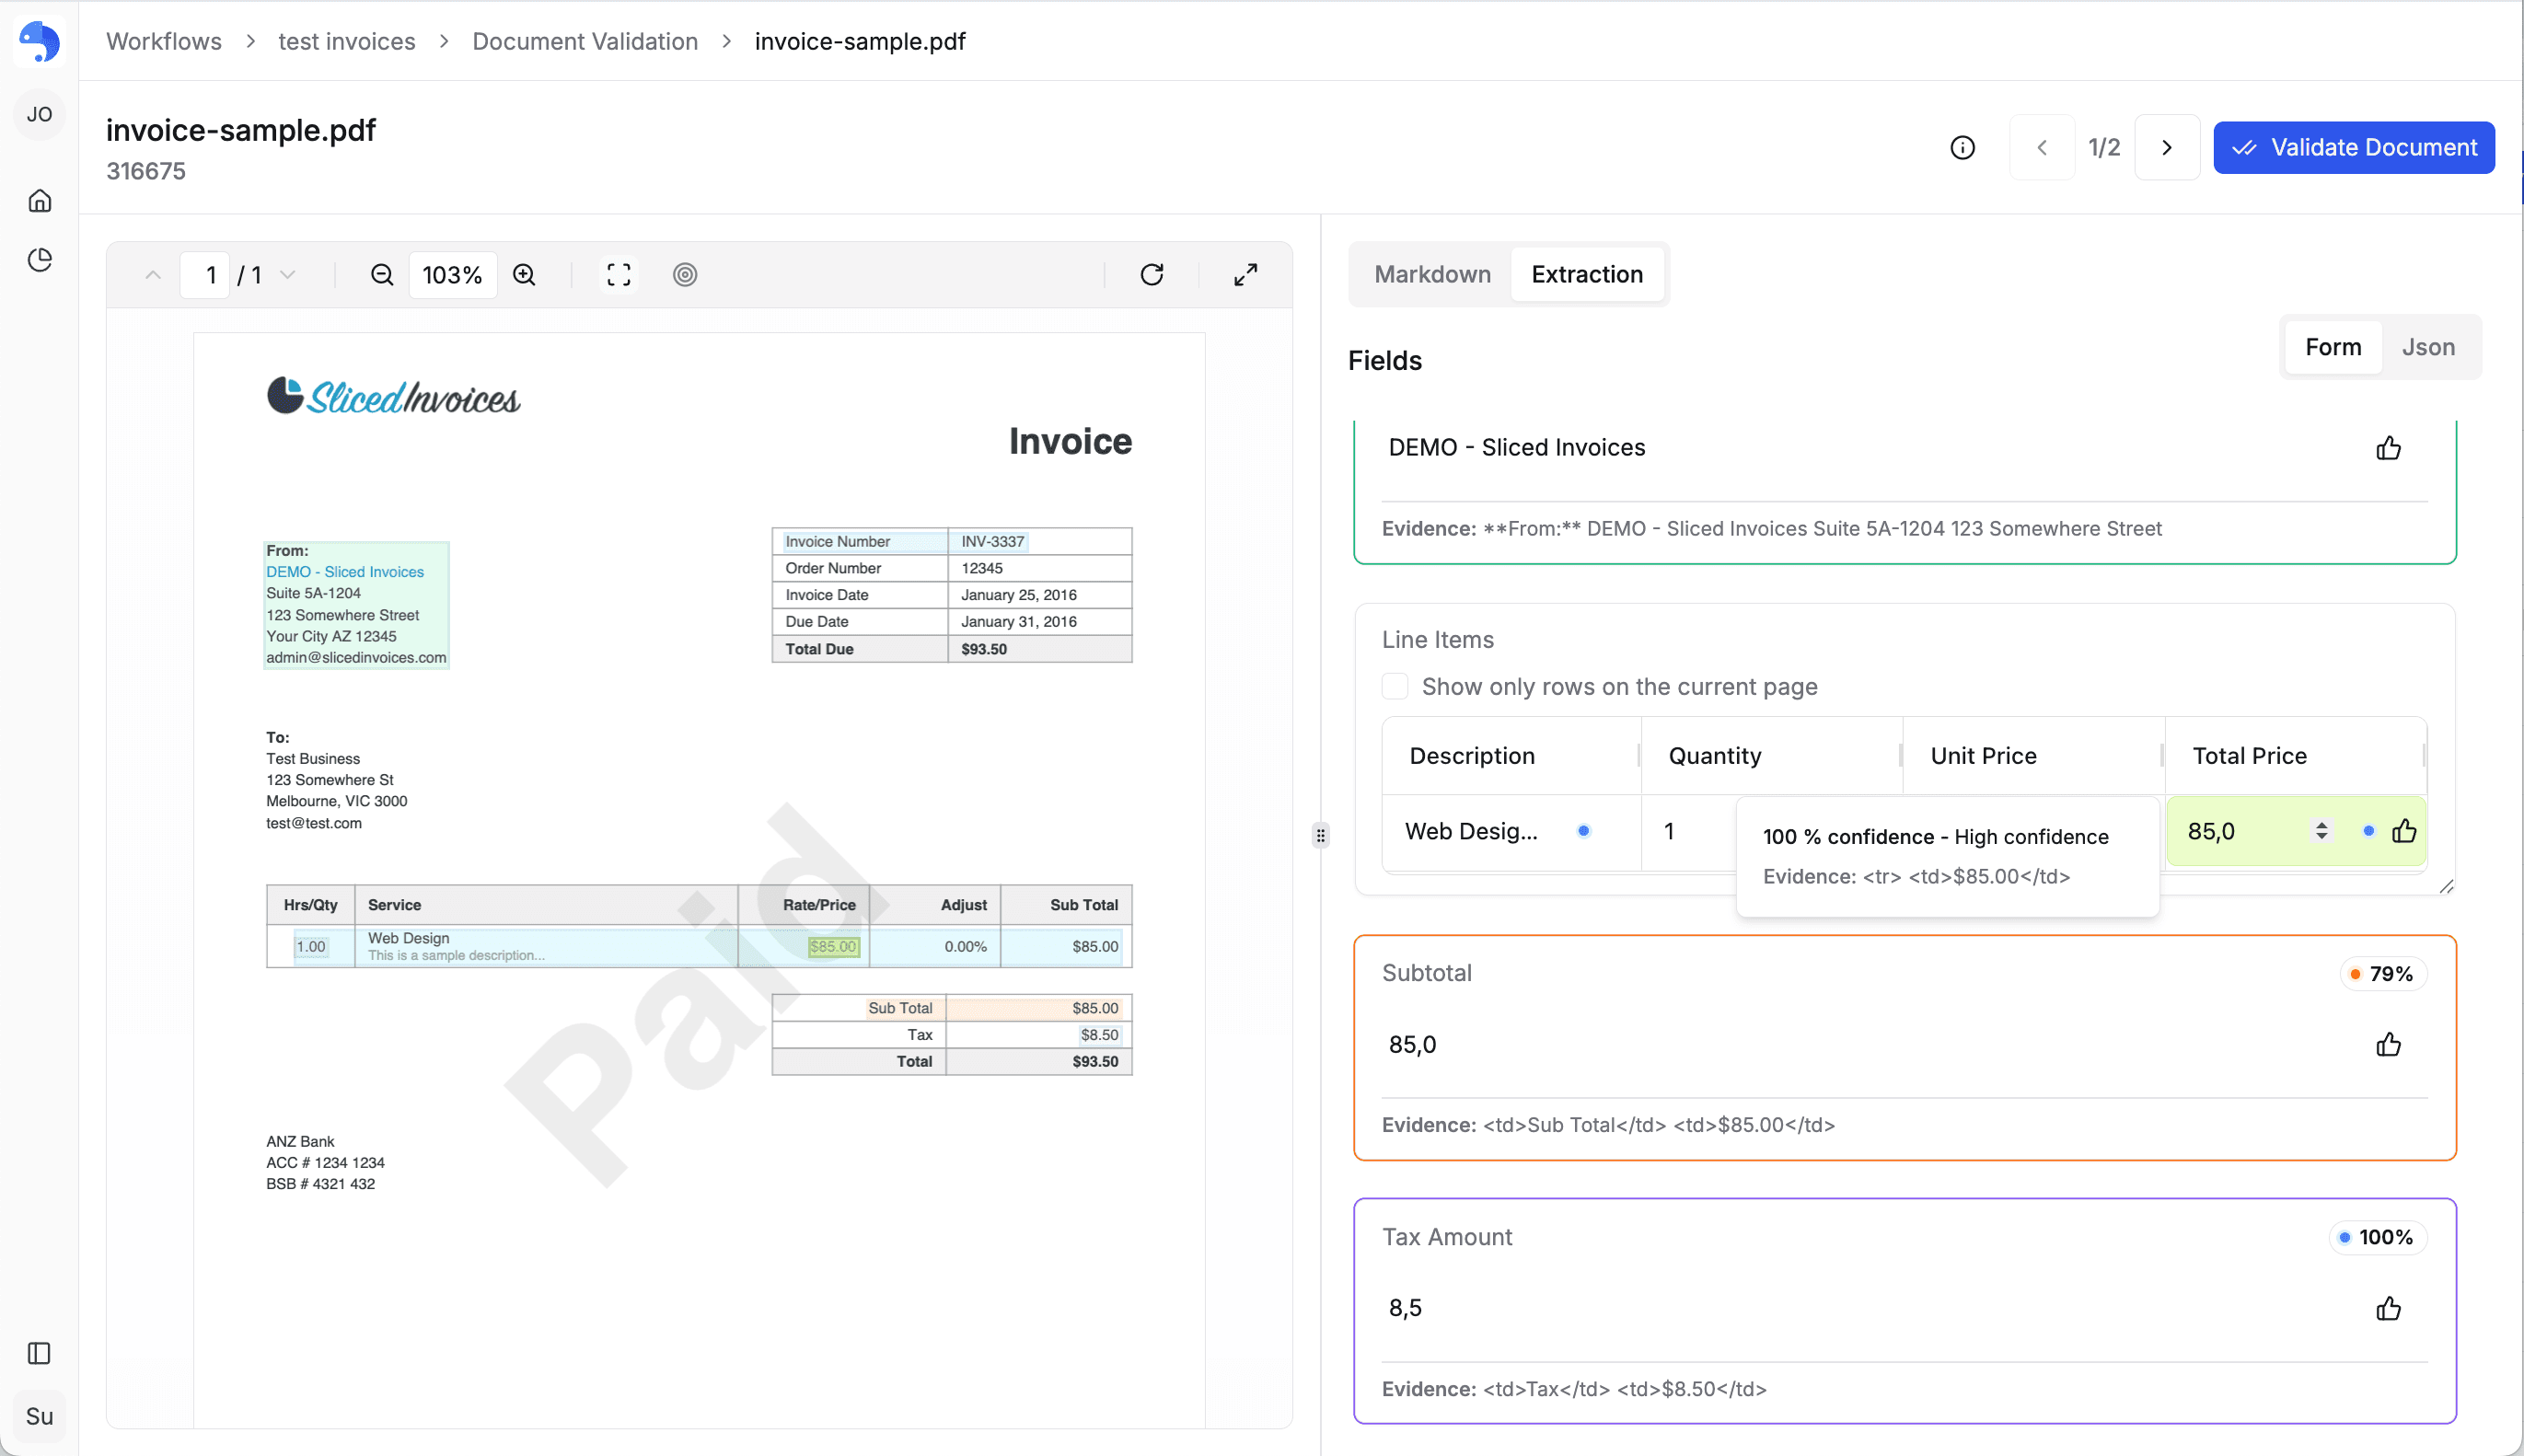Click the zoom out magnifier icon
2524x1456 pixels.
(x=381, y=275)
